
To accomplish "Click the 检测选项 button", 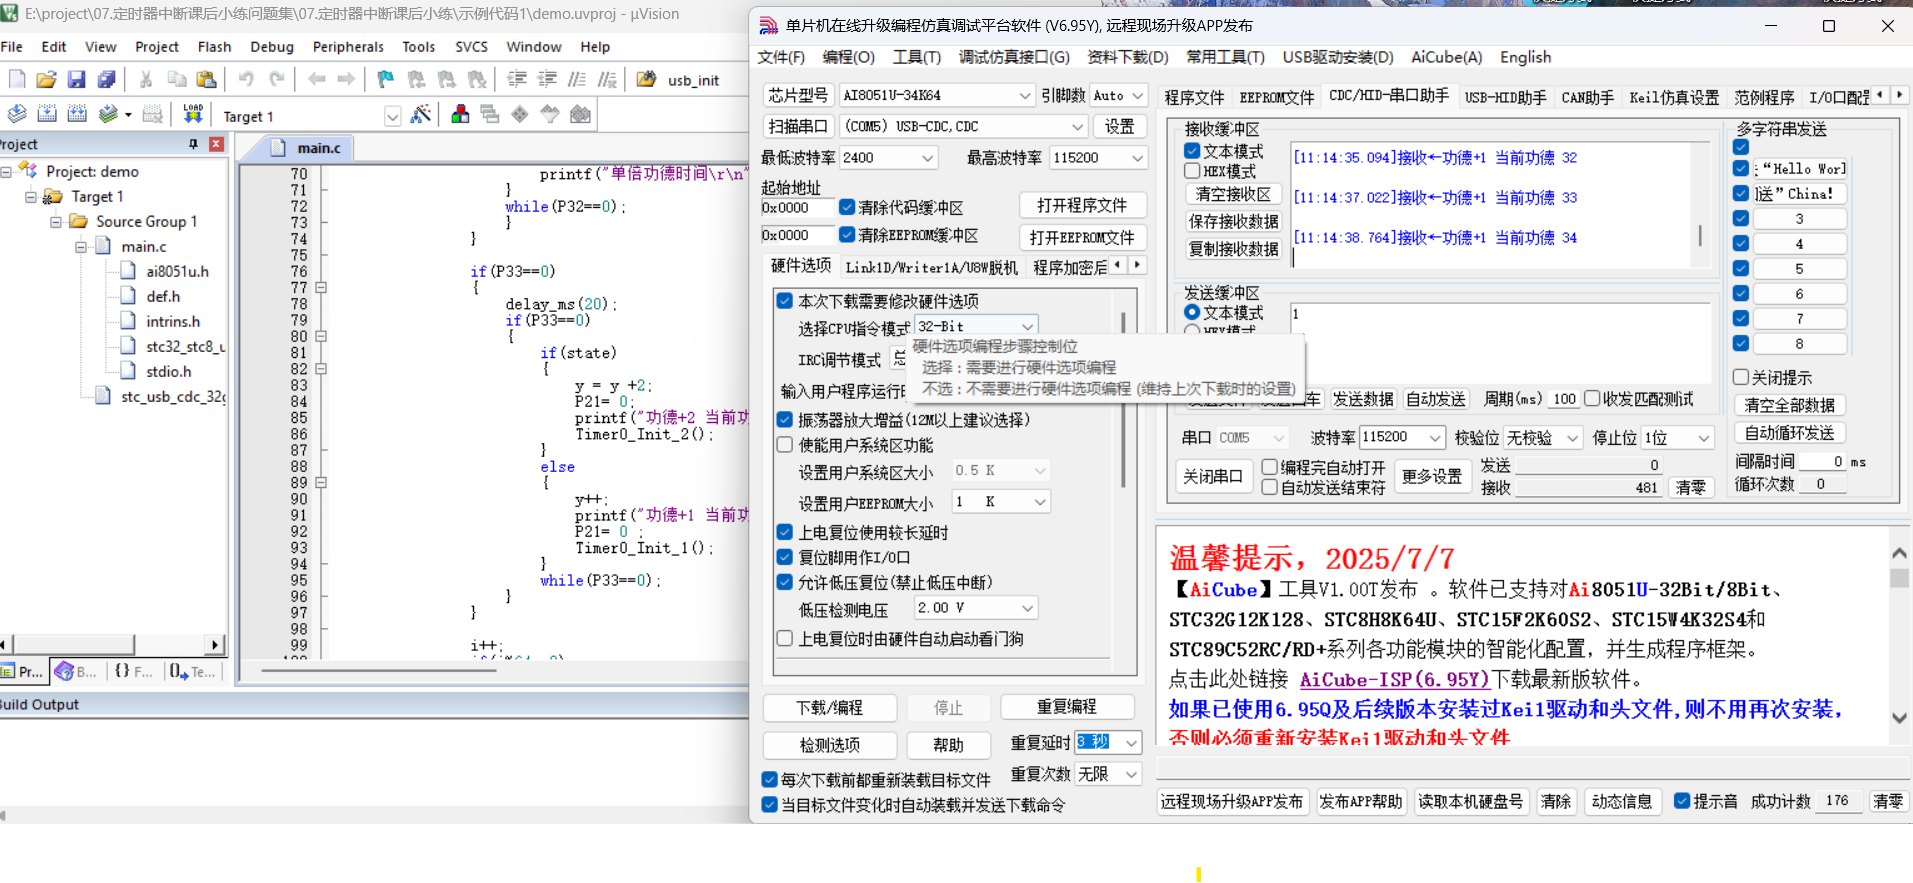I will pyautogui.click(x=829, y=745).
